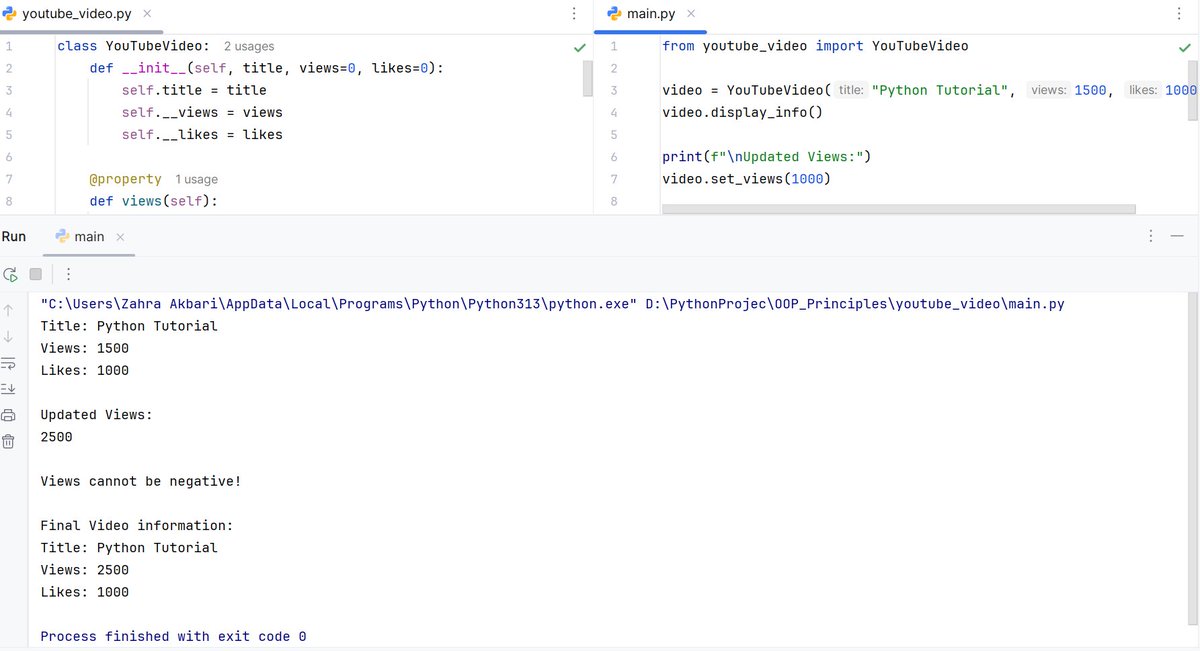Click the self.title = title line

pos(194,90)
